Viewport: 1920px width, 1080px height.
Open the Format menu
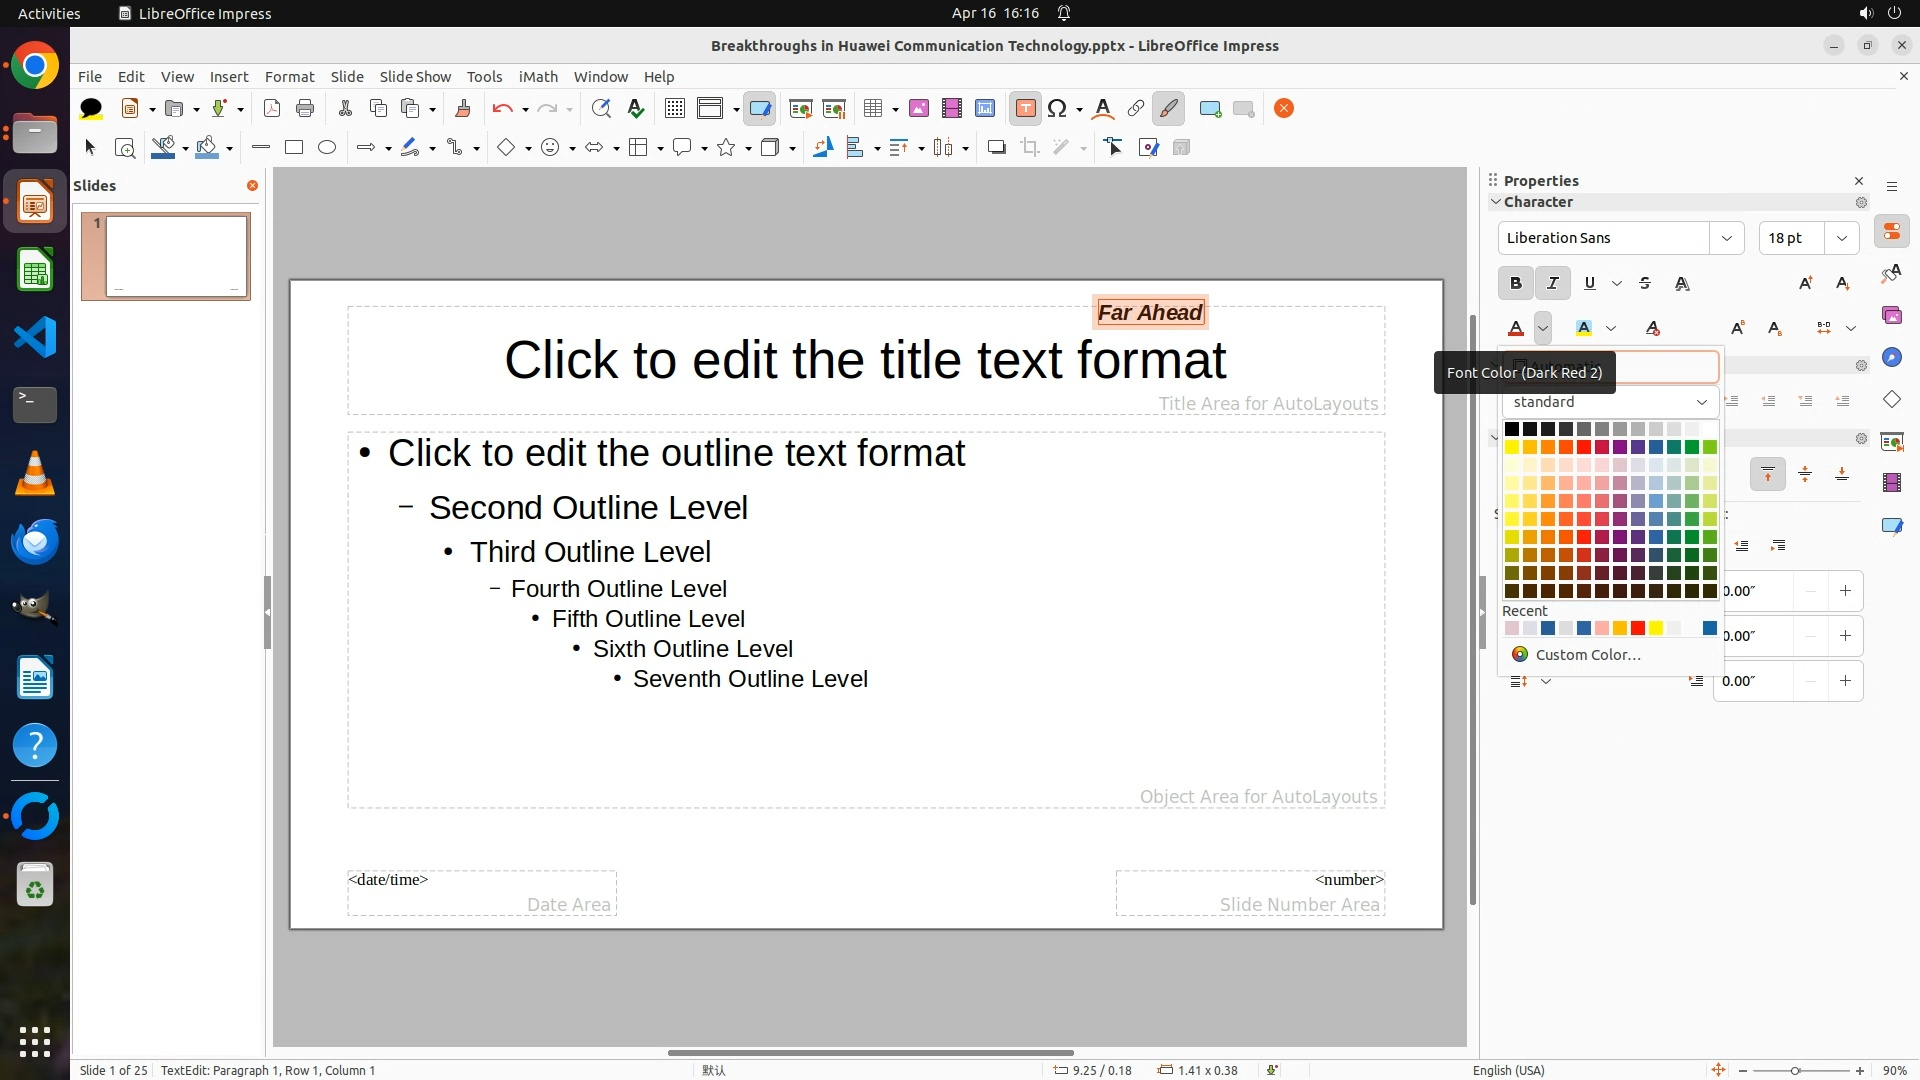coord(289,77)
